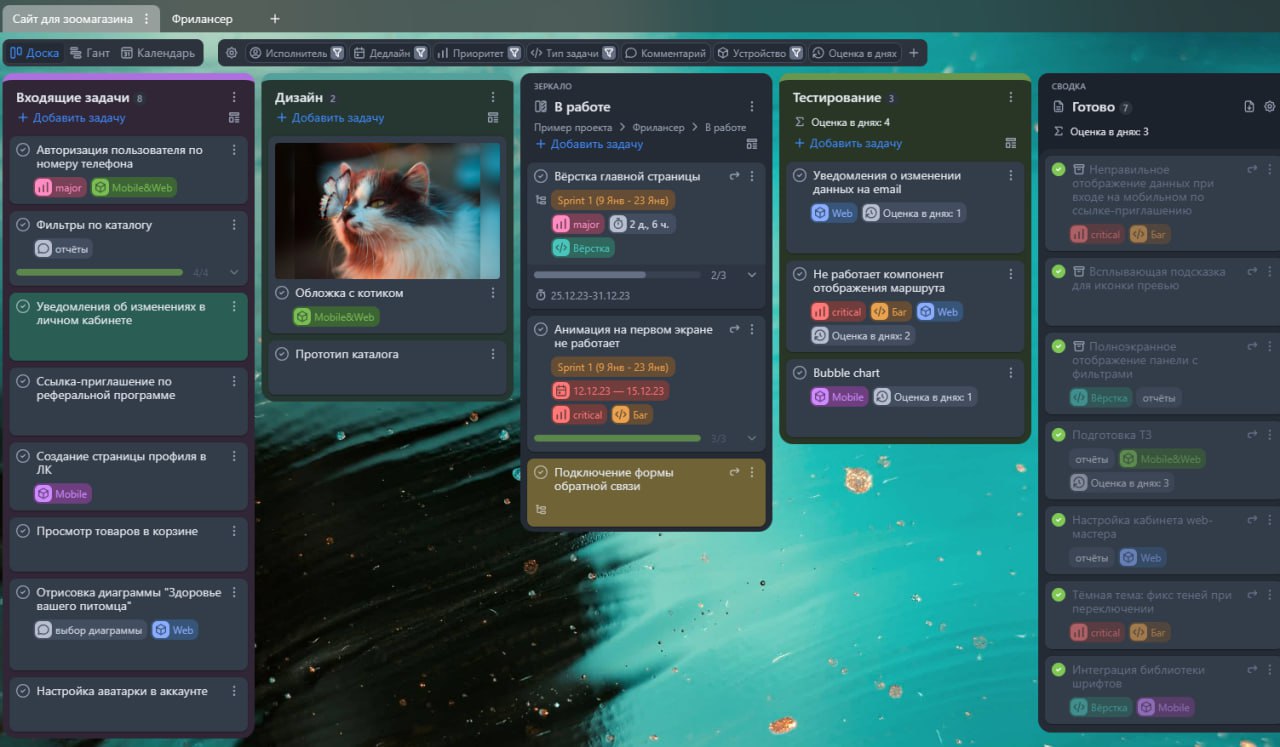Image resolution: width=1280 pixels, height=747 pixels.
Task: Mark Просмотр товаров в корзине complete
Action: pos(23,531)
